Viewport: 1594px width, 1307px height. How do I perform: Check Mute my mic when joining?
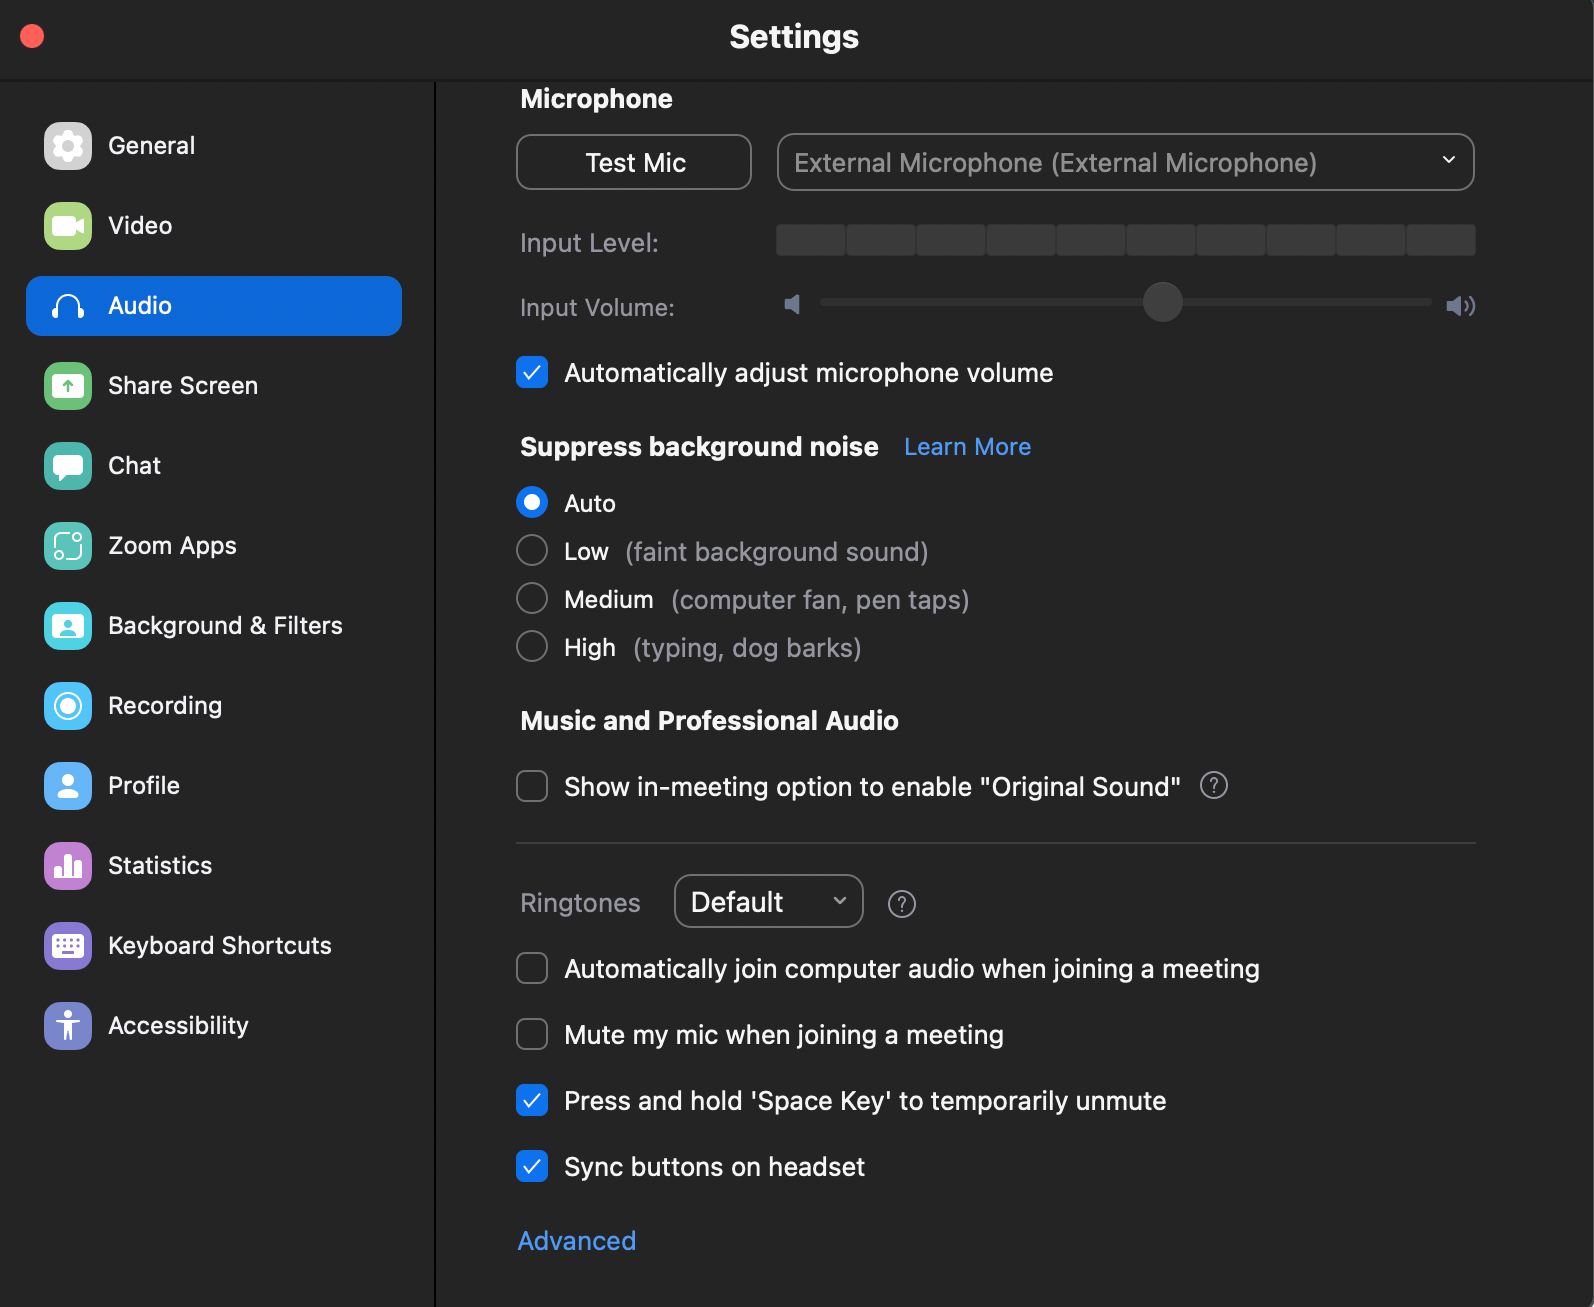pos(532,1034)
